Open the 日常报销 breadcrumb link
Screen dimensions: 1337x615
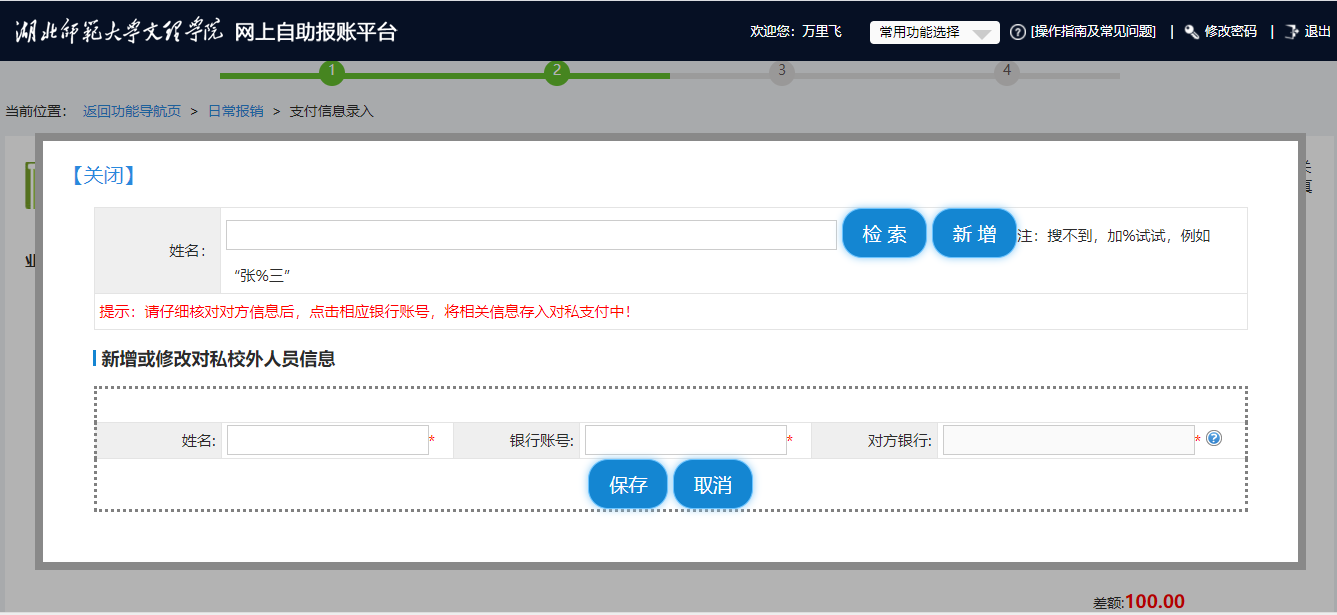tap(235, 111)
